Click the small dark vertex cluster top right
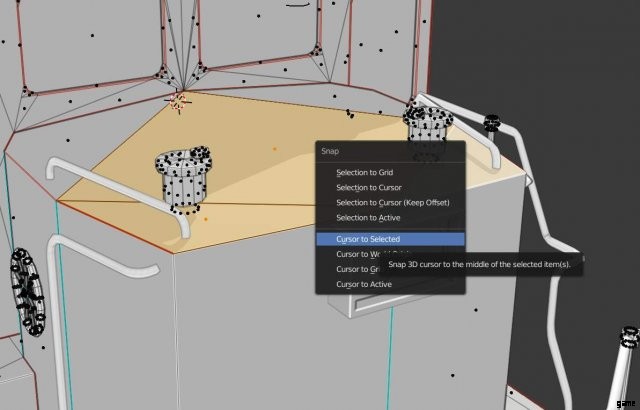This screenshot has width=640, height=410. (492, 124)
